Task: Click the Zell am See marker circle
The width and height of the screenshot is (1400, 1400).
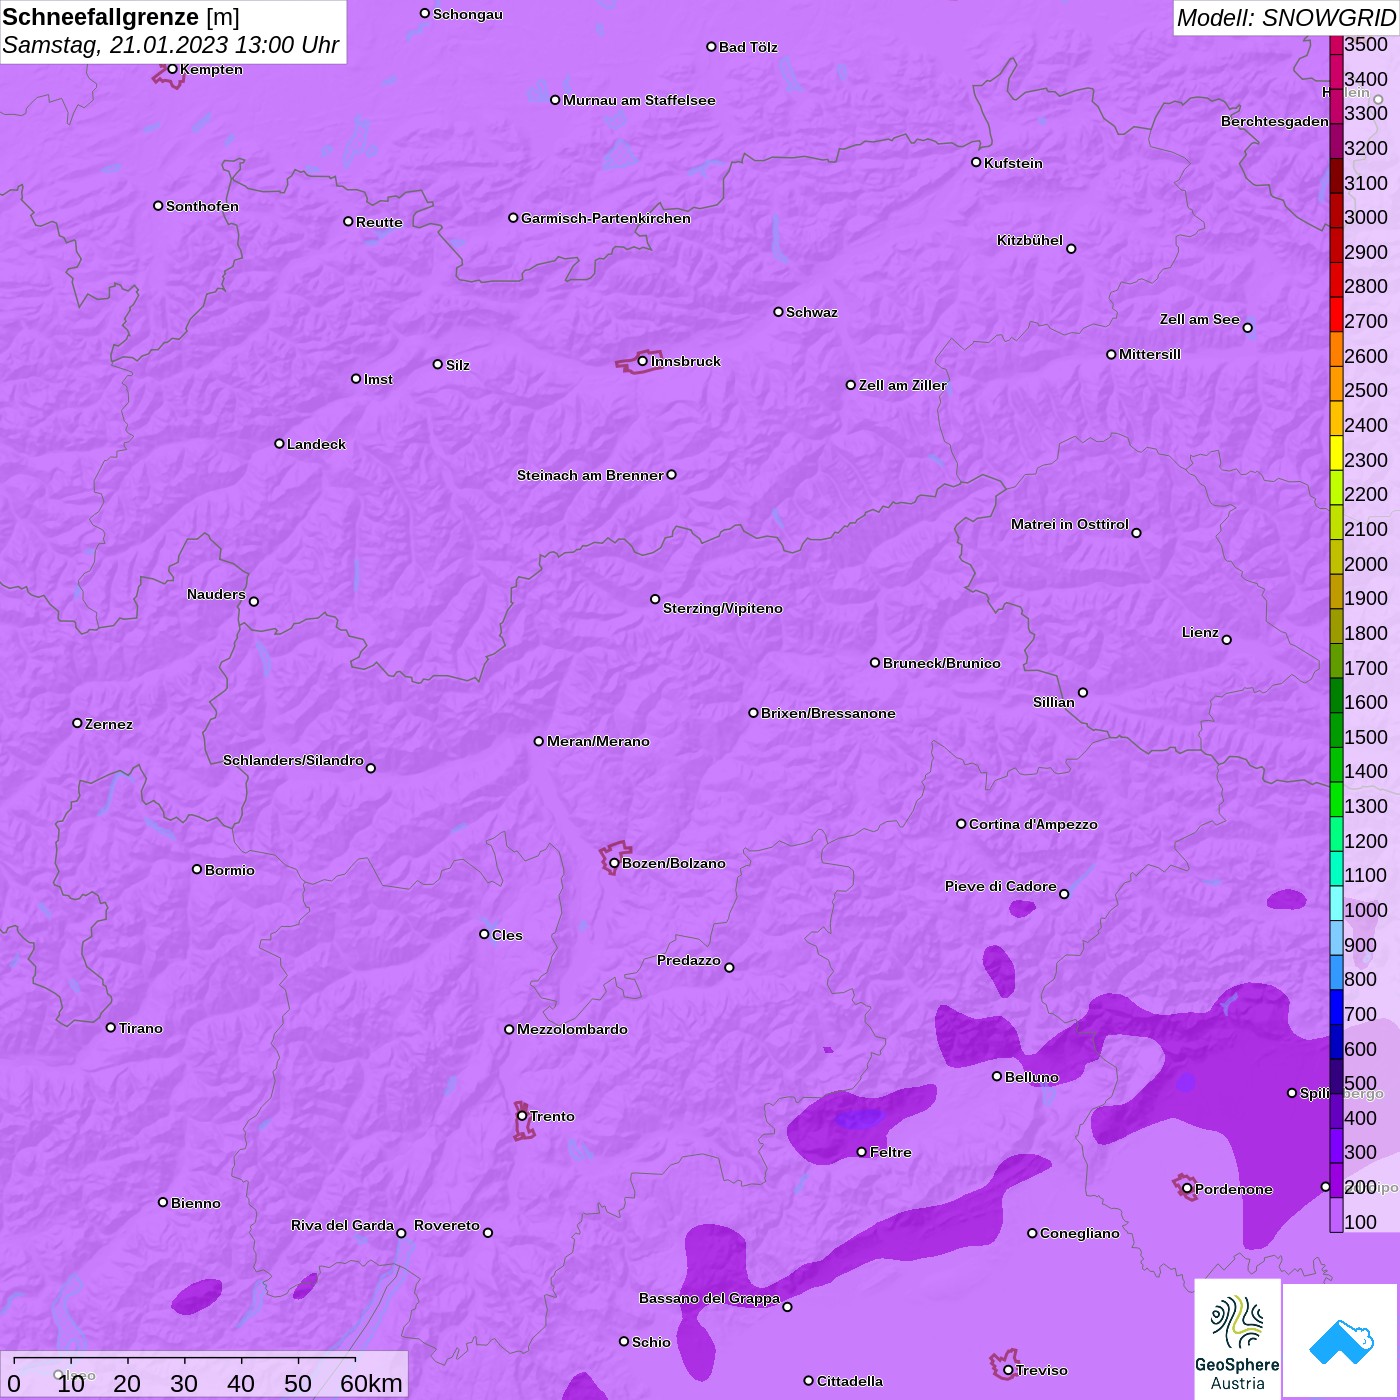Action: (x=1247, y=328)
